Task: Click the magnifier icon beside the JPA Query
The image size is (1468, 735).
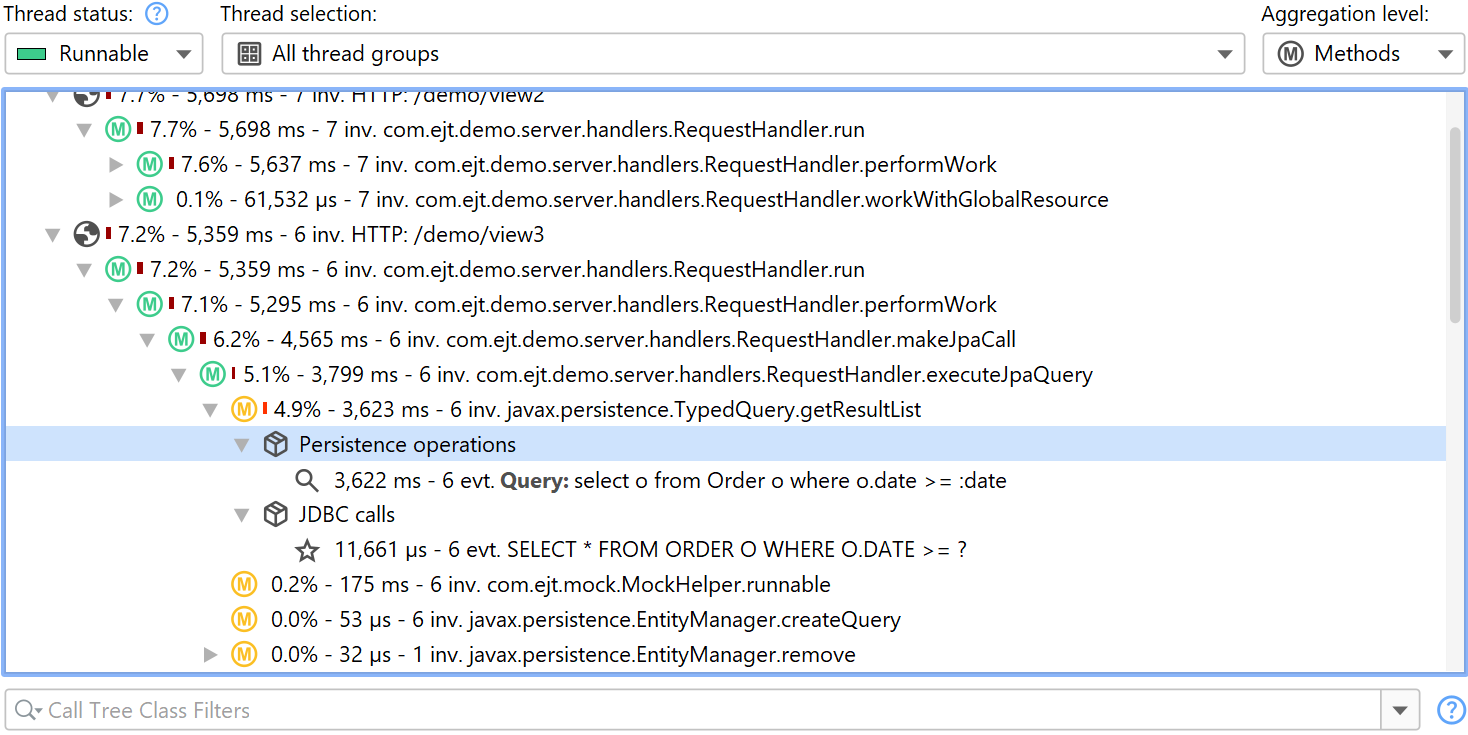Action: (x=307, y=481)
